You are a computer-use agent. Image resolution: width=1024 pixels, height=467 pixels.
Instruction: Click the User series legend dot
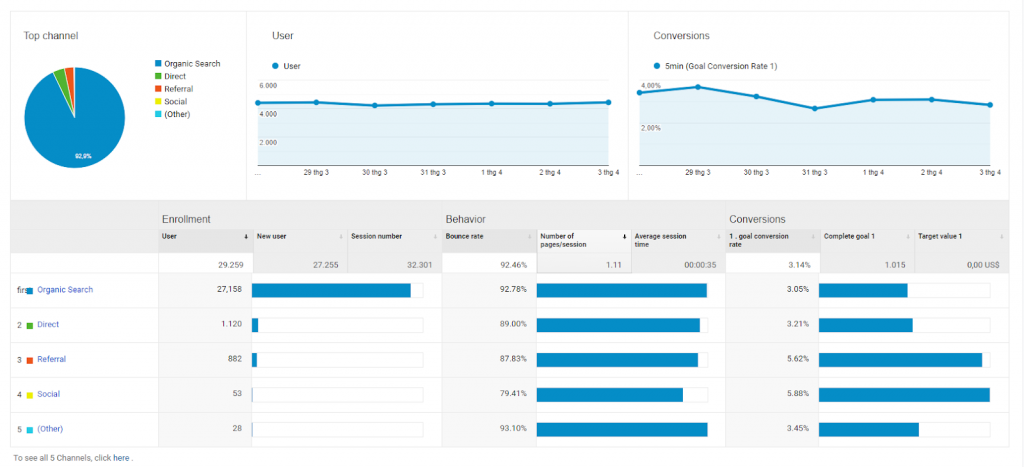tap(275, 66)
